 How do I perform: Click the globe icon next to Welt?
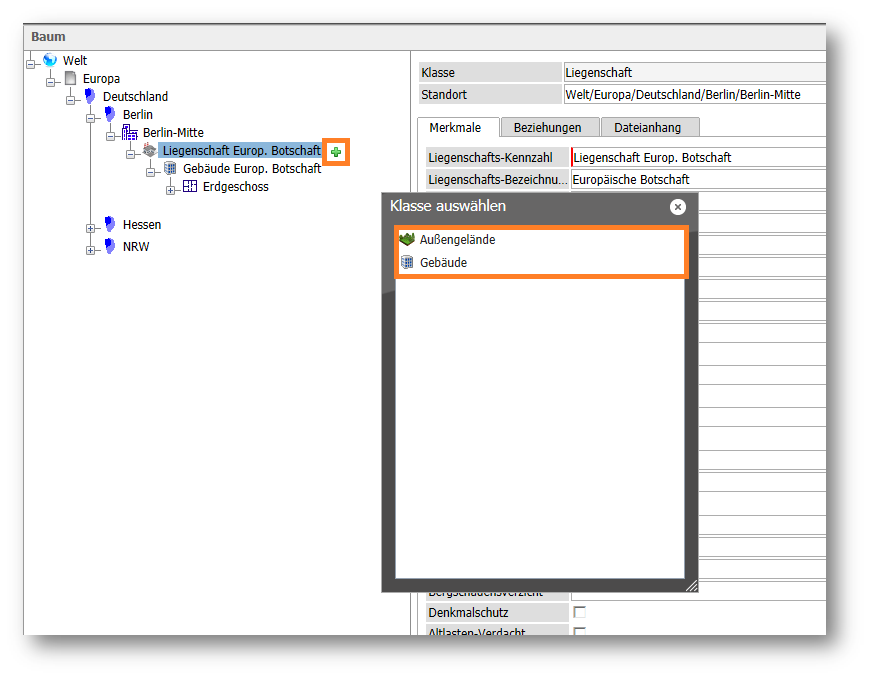[x=50, y=59]
